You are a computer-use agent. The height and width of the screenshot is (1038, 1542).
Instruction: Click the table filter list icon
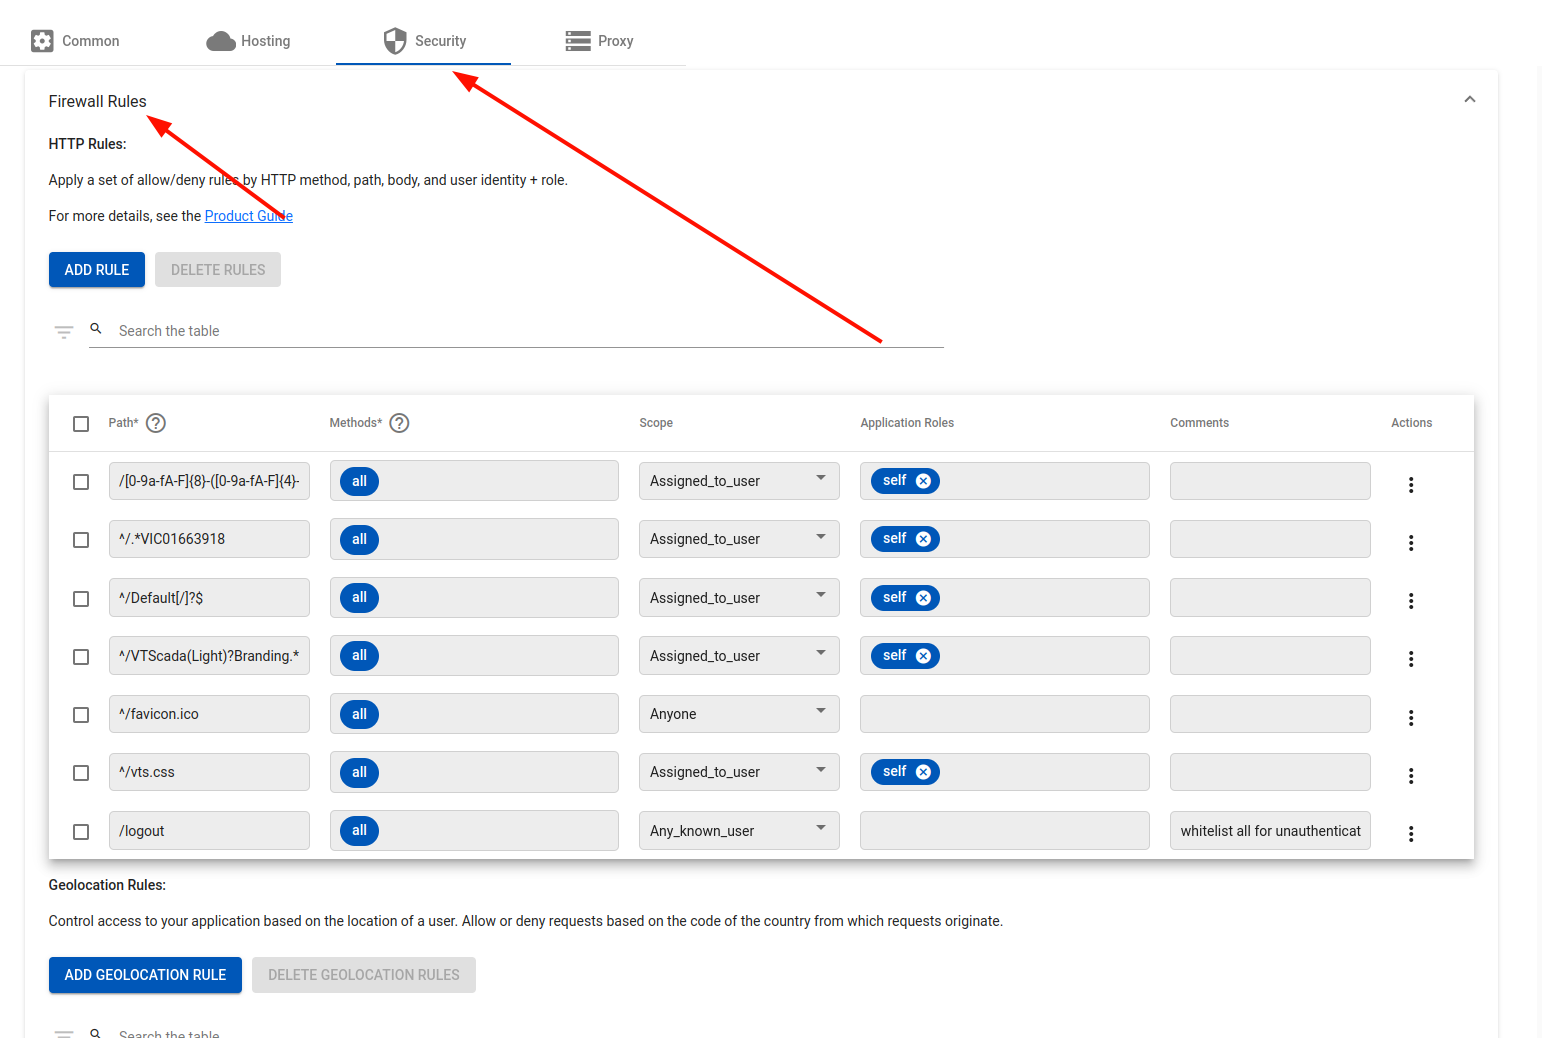click(64, 332)
